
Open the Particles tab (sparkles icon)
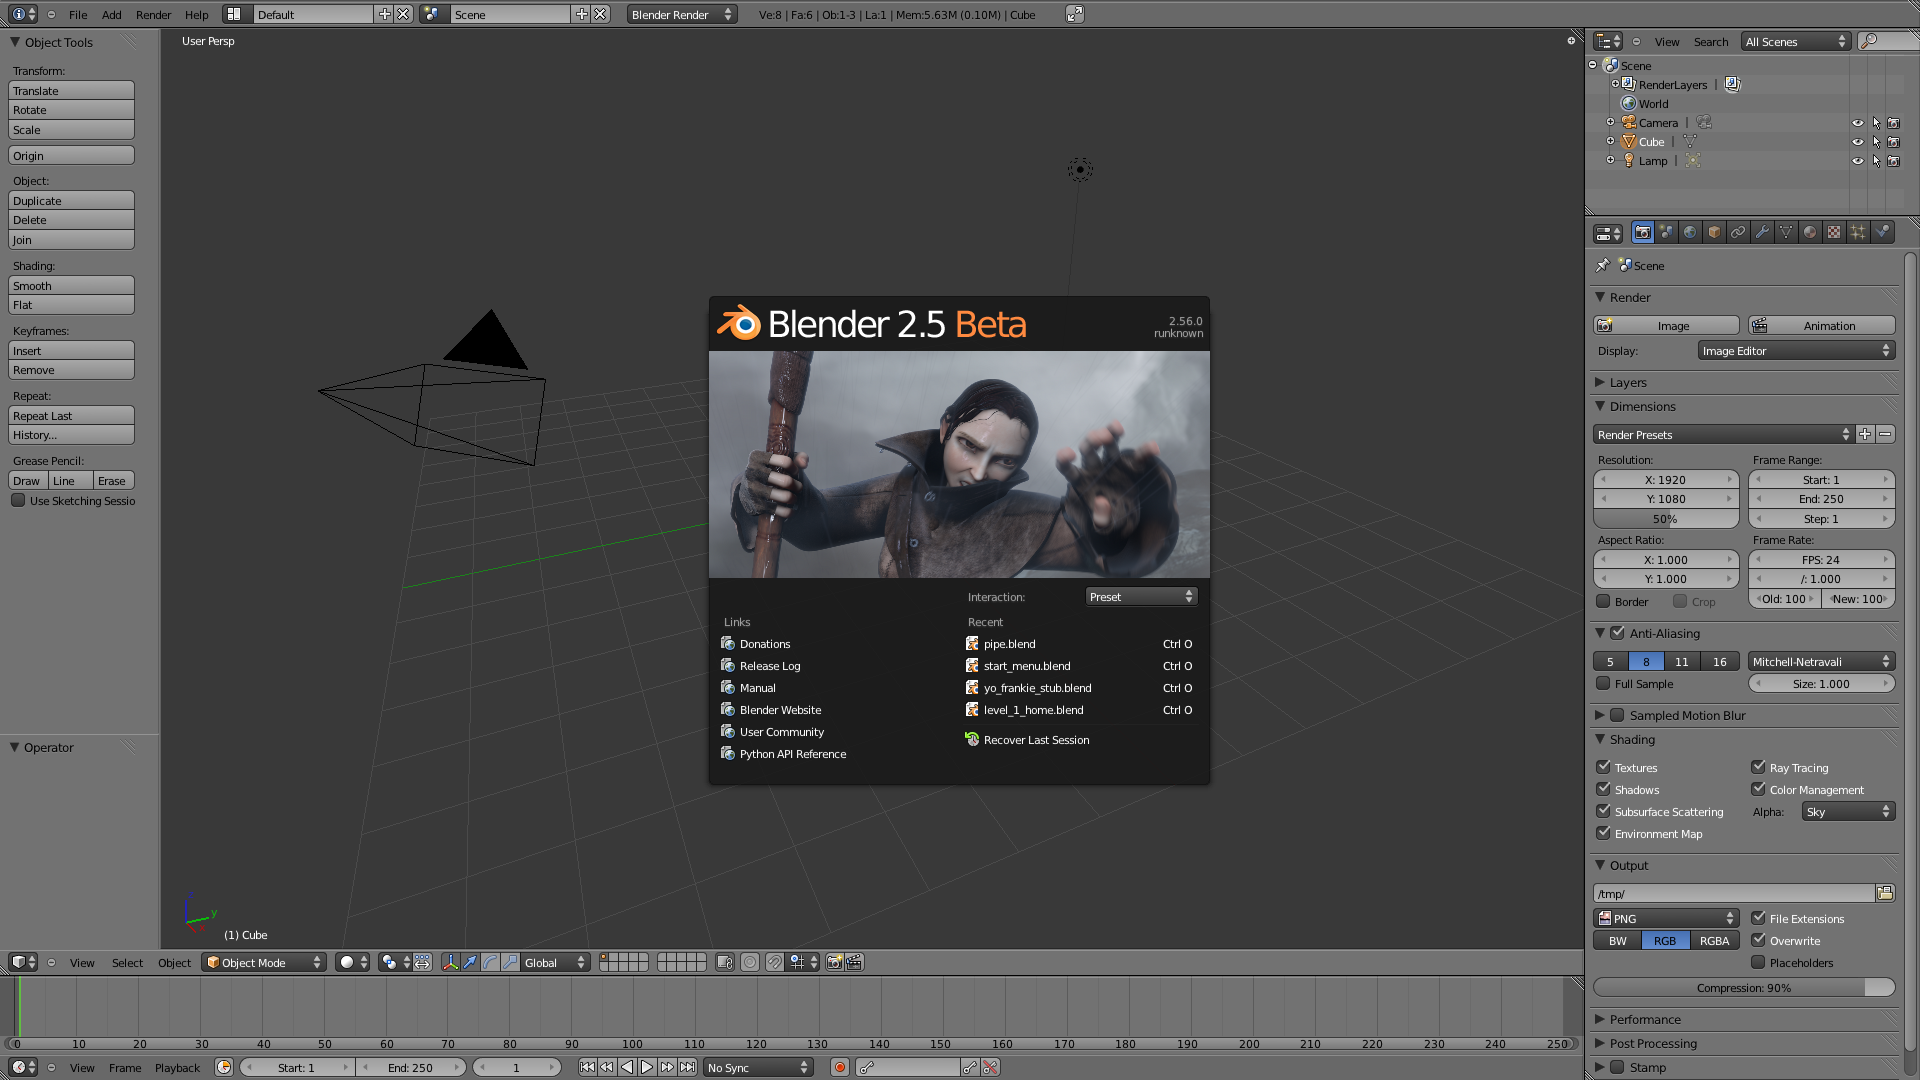point(1858,232)
